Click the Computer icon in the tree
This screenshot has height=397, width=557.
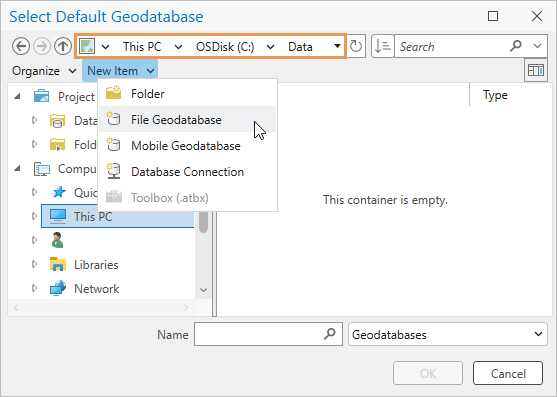[42, 169]
